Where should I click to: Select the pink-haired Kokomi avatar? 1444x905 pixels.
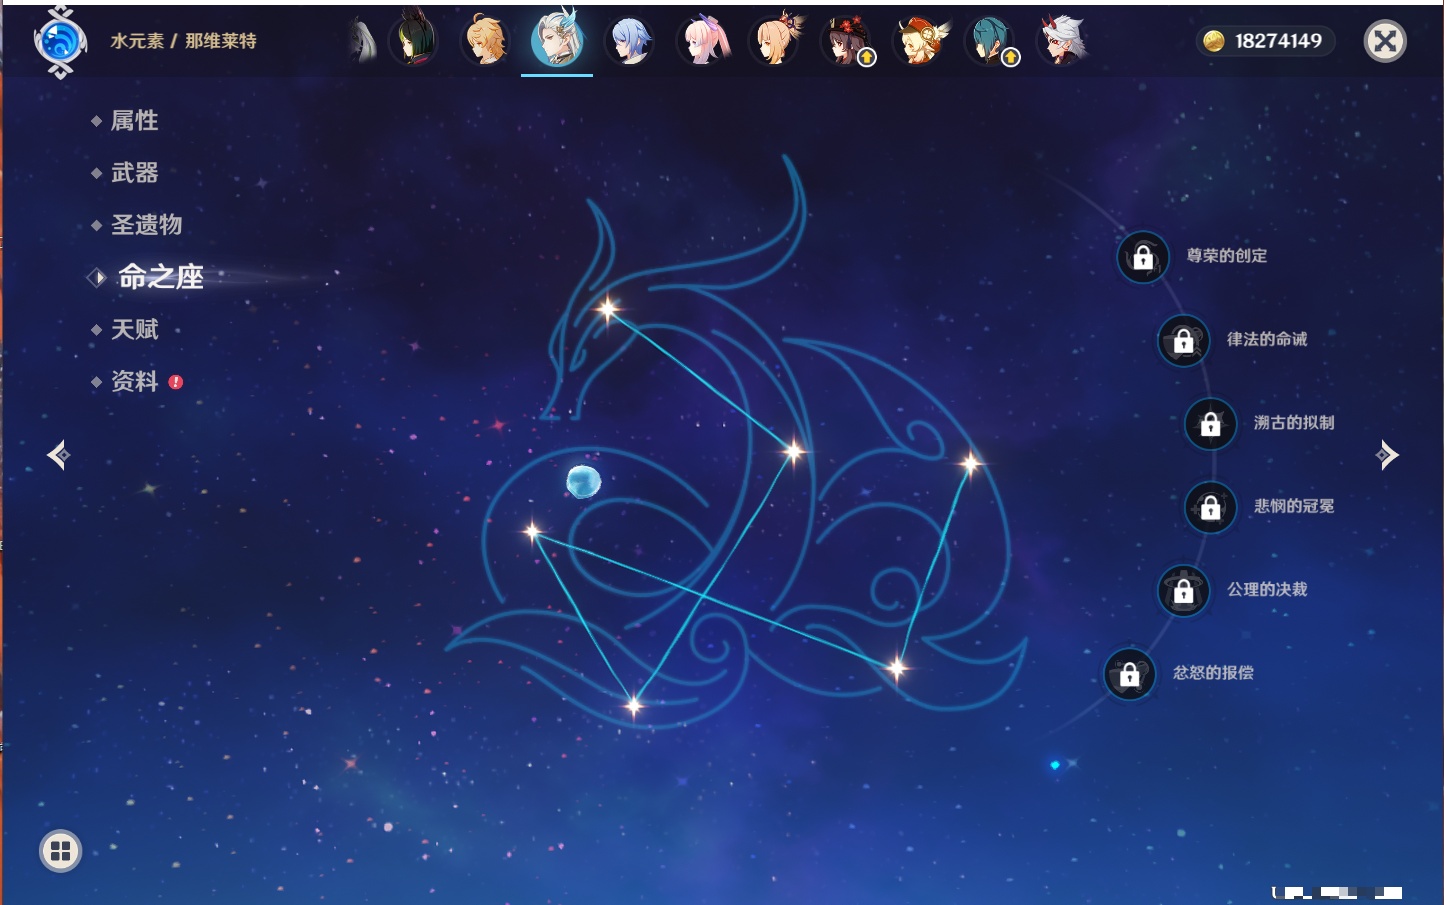703,41
